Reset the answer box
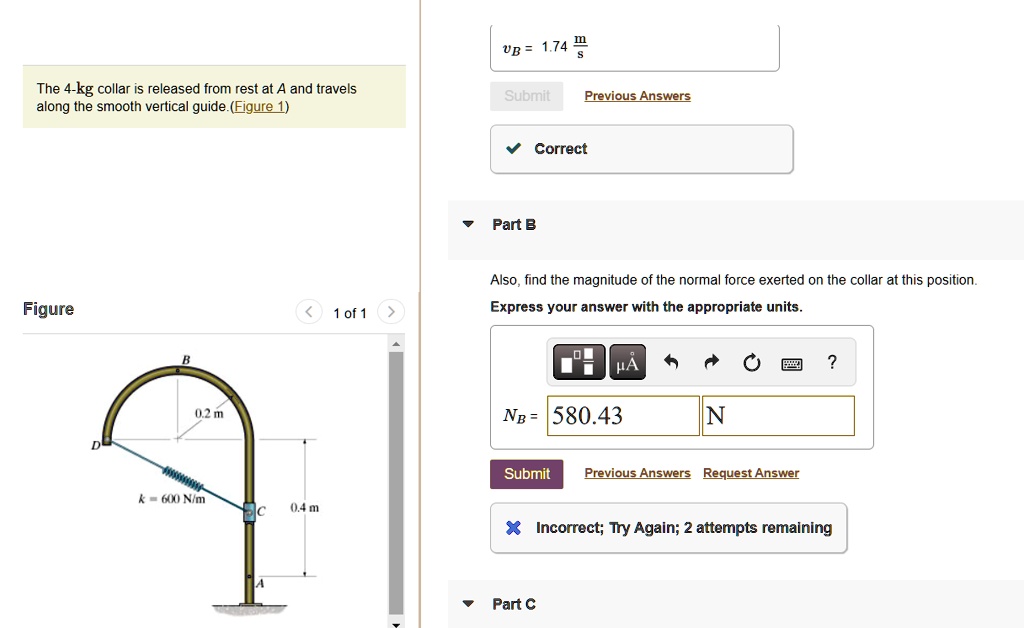 coord(751,363)
